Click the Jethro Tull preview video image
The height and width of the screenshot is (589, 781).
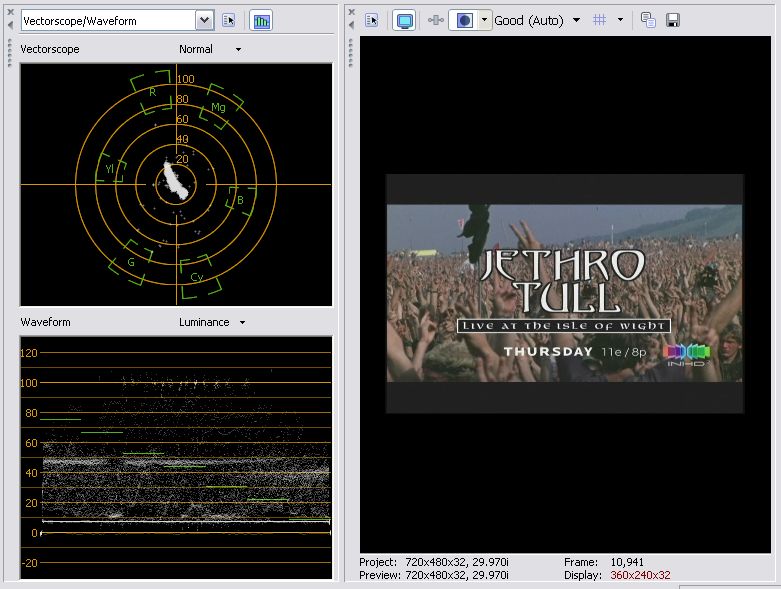click(x=565, y=293)
